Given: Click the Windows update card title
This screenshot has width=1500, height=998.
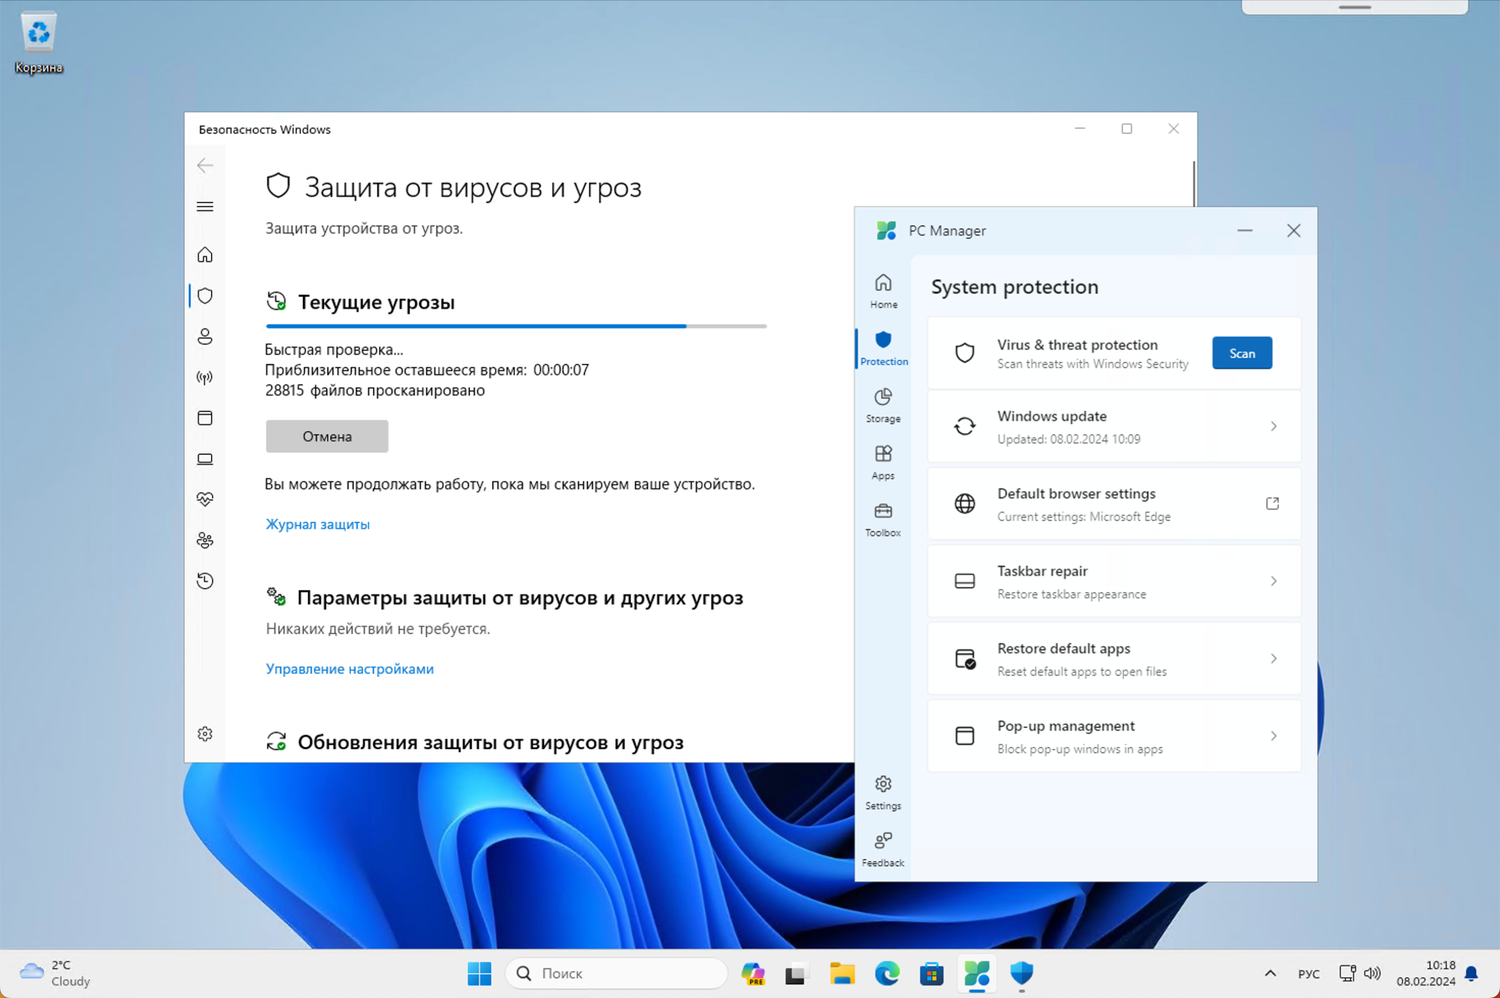Looking at the screenshot, I should (x=1052, y=416).
